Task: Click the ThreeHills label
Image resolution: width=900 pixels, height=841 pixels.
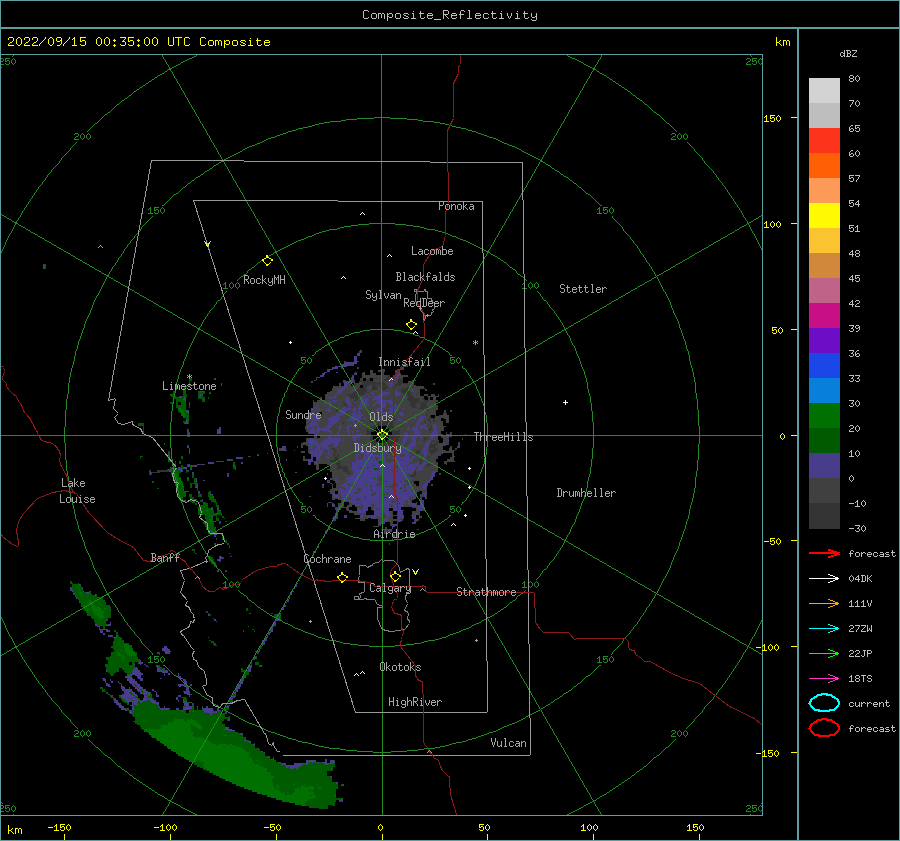Action: (503, 437)
